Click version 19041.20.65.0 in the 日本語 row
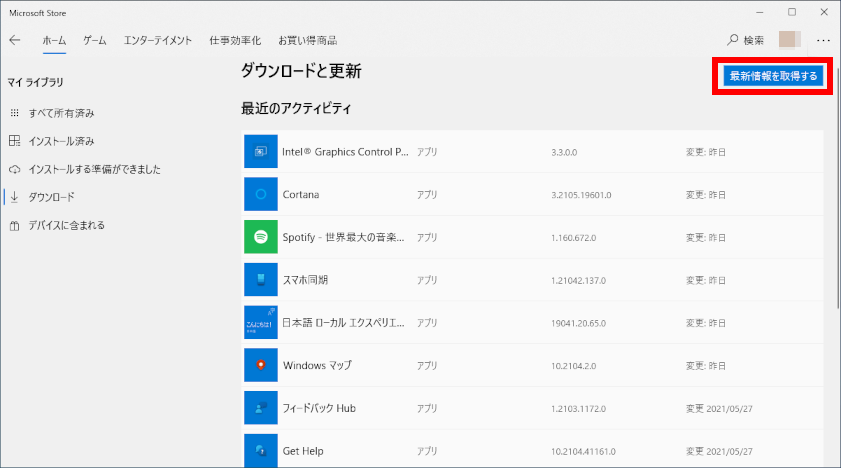Screen dimensions: 841x468 [x=578, y=323]
